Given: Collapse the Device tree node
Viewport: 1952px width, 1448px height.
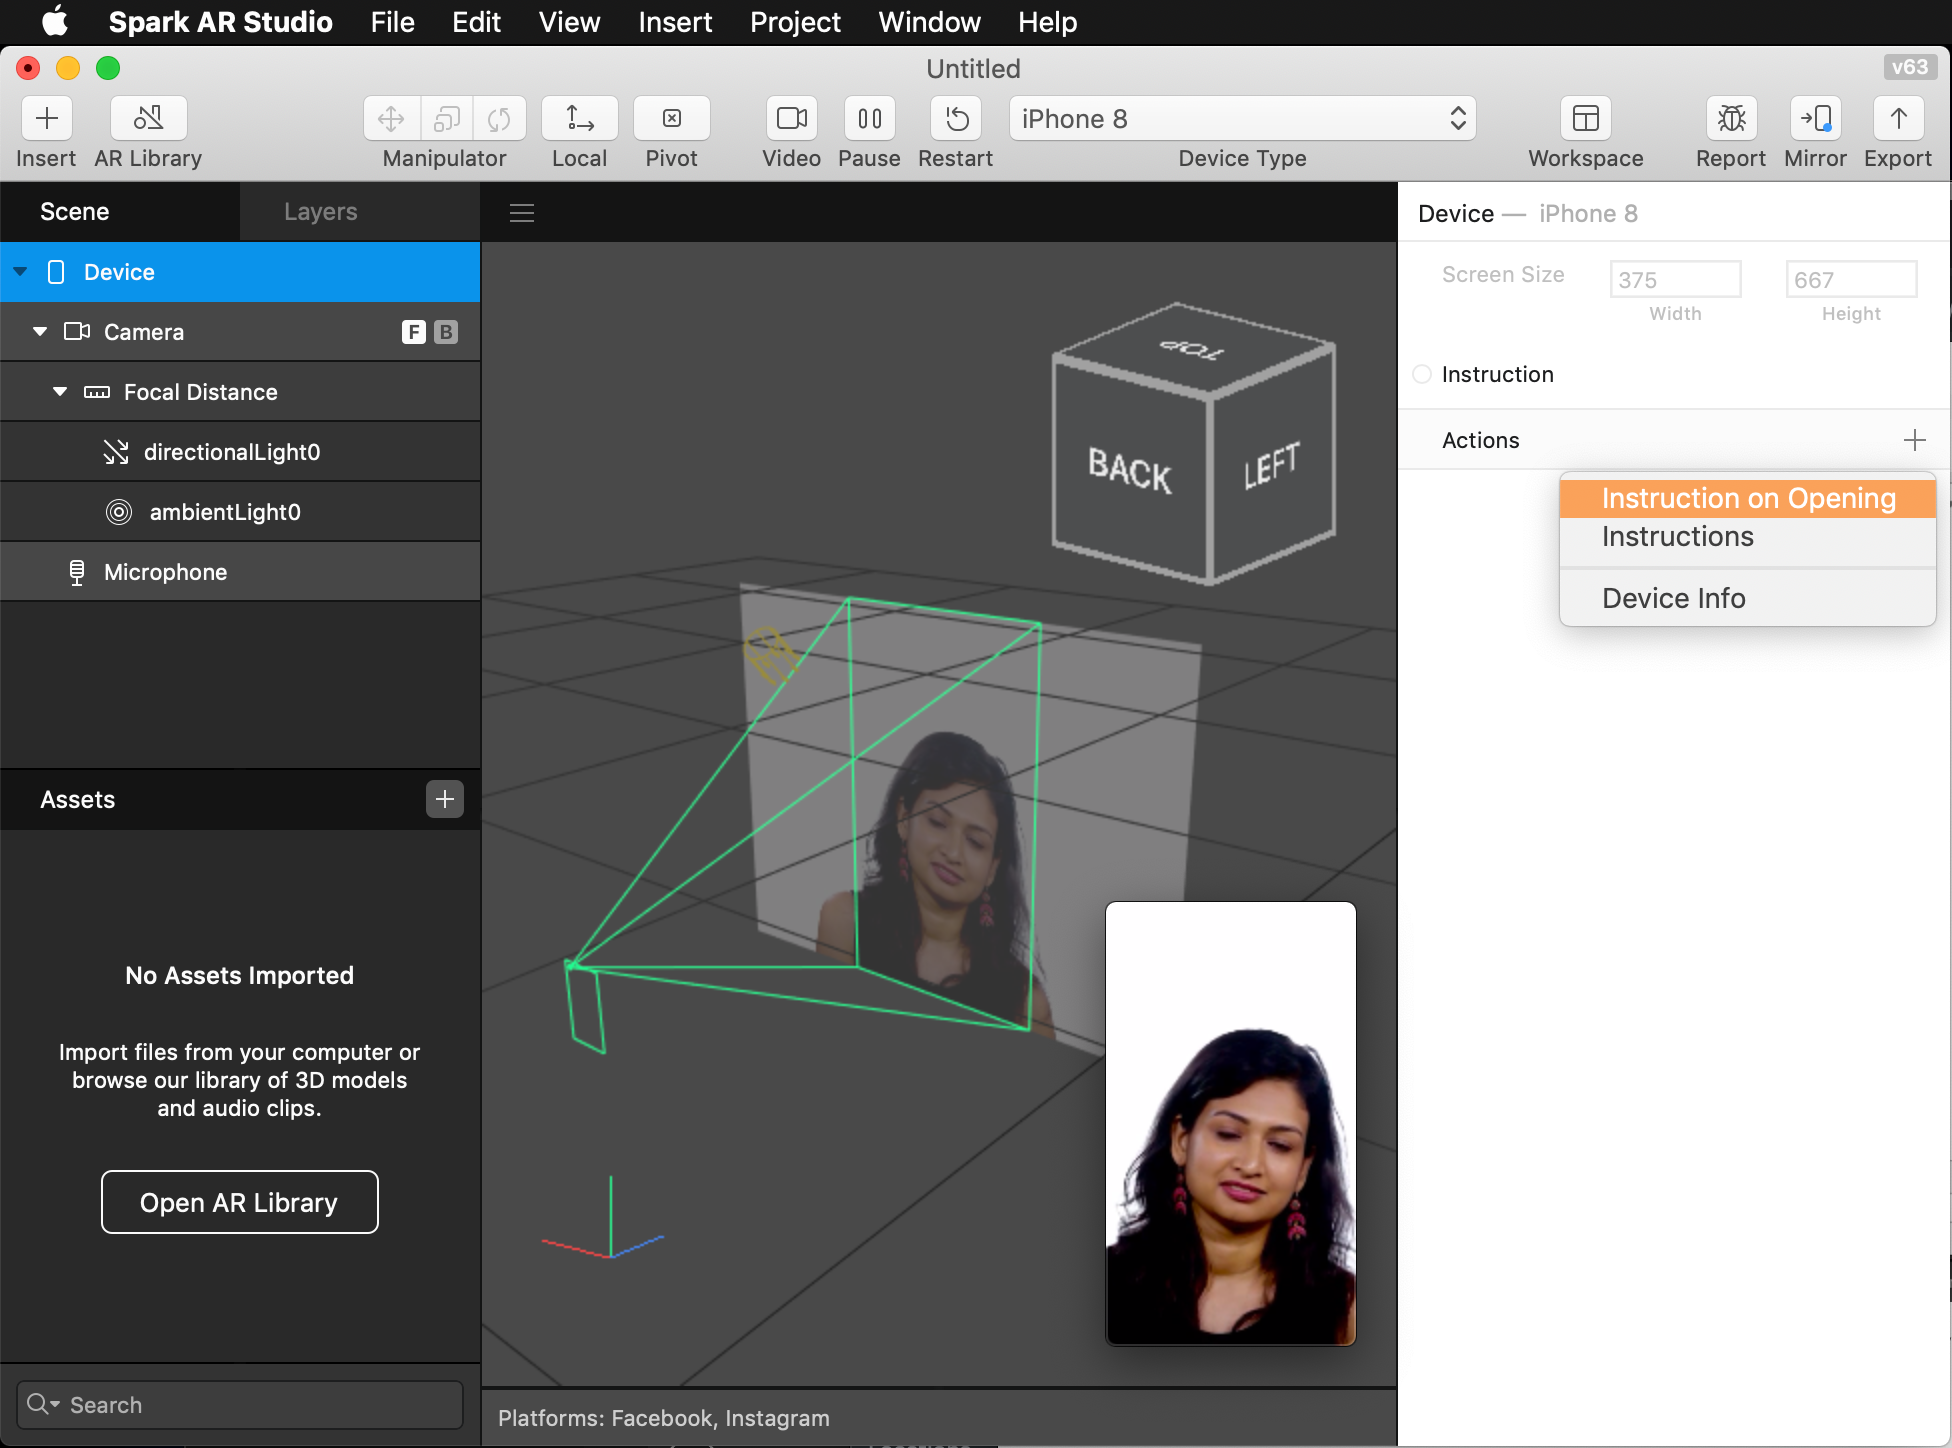Looking at the screenshot, I should tap(20, 272).
